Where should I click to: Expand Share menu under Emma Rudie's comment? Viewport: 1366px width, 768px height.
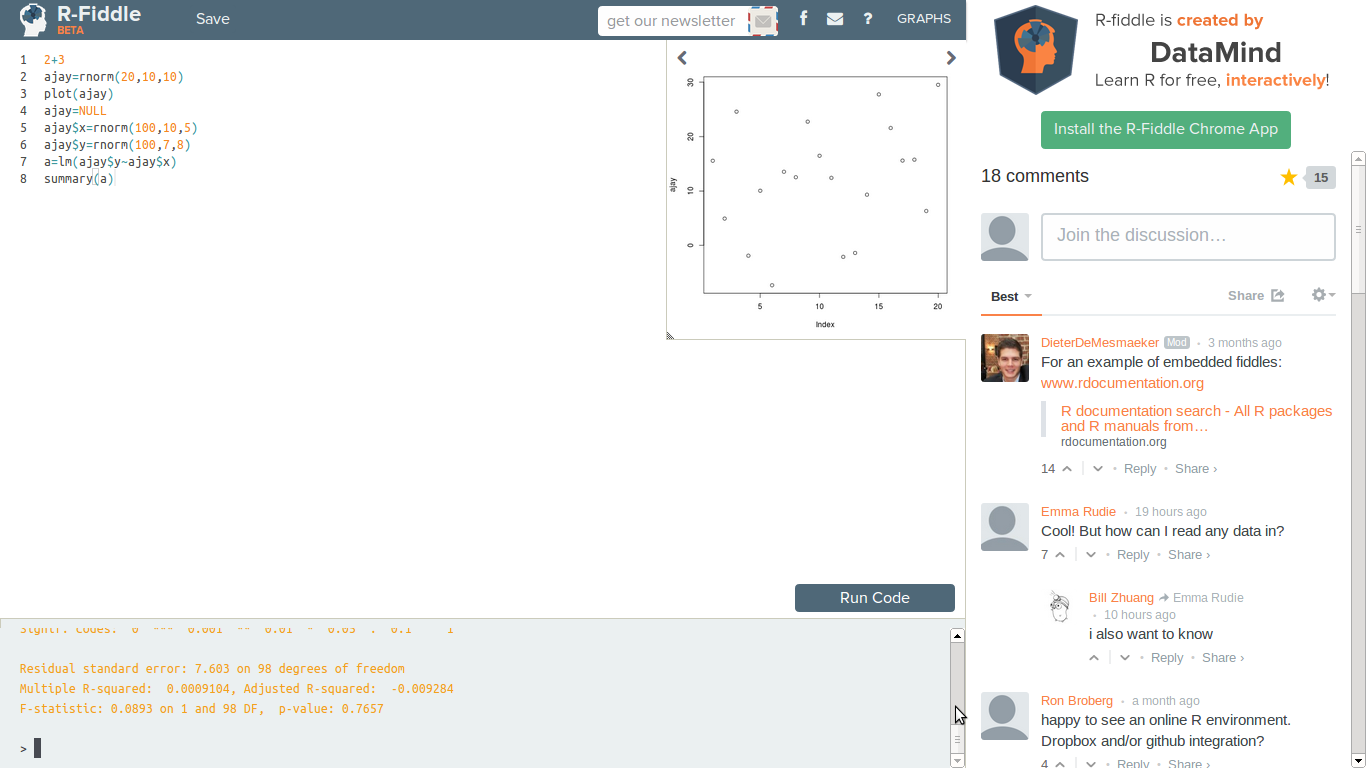[x=1189, y=555]
